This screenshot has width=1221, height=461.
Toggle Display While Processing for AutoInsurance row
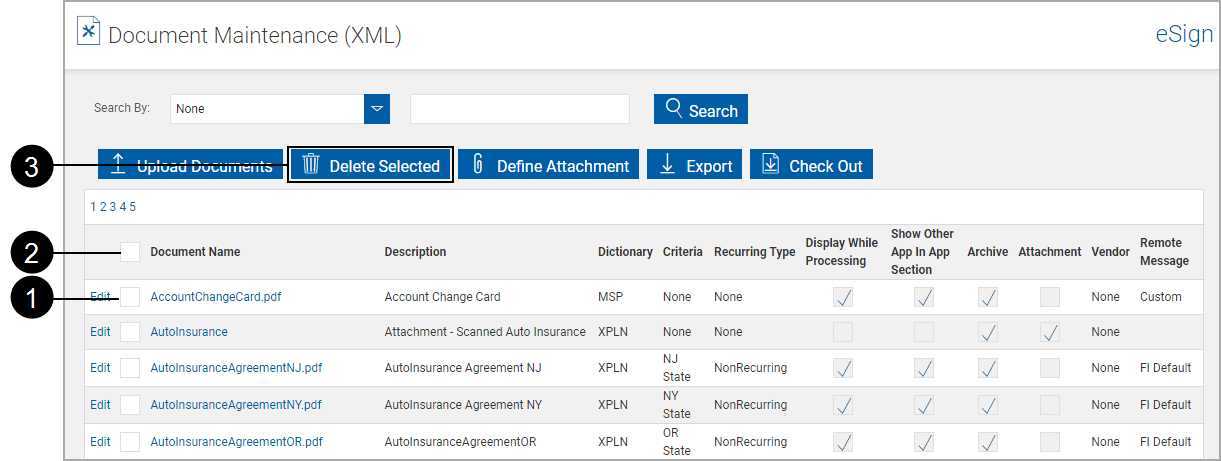pos(844,331)
